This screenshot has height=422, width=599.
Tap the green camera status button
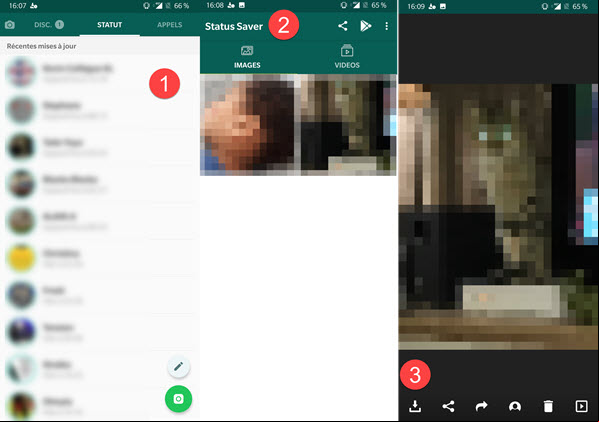pos(178,399)
